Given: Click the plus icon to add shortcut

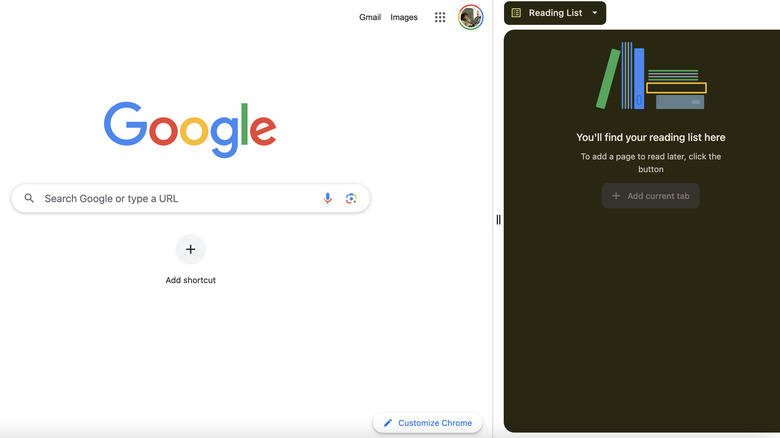Looking at the screenshot, I should 191,249.
